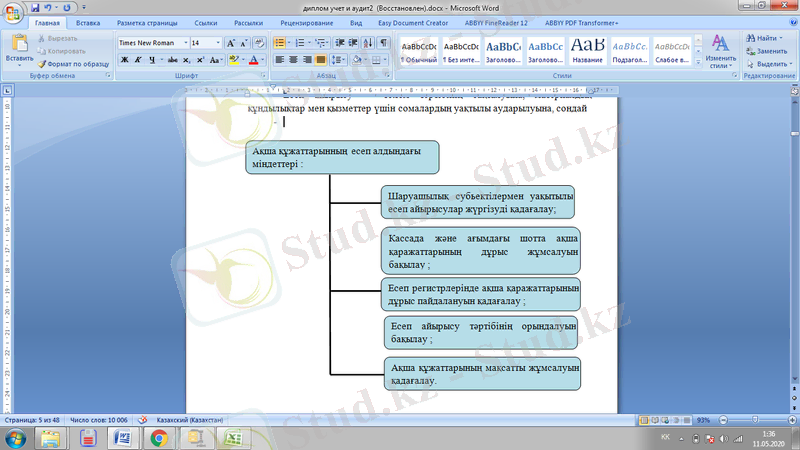This screenshot has width=800, height=450.
Task: Click the Paste (Вставить) clipboard icon
Action: pyautogui.click(x=19, y=45)
